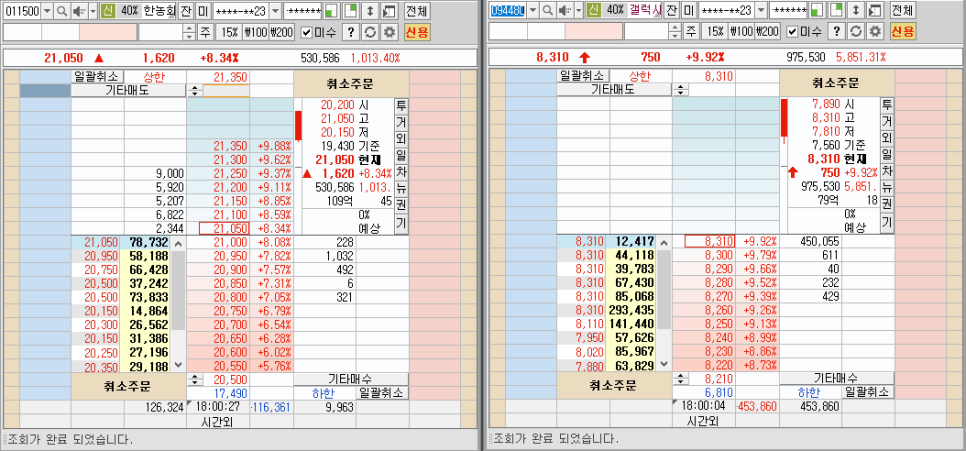
Task: Open stock search in the 094480 window
Action: coord(547,10)
